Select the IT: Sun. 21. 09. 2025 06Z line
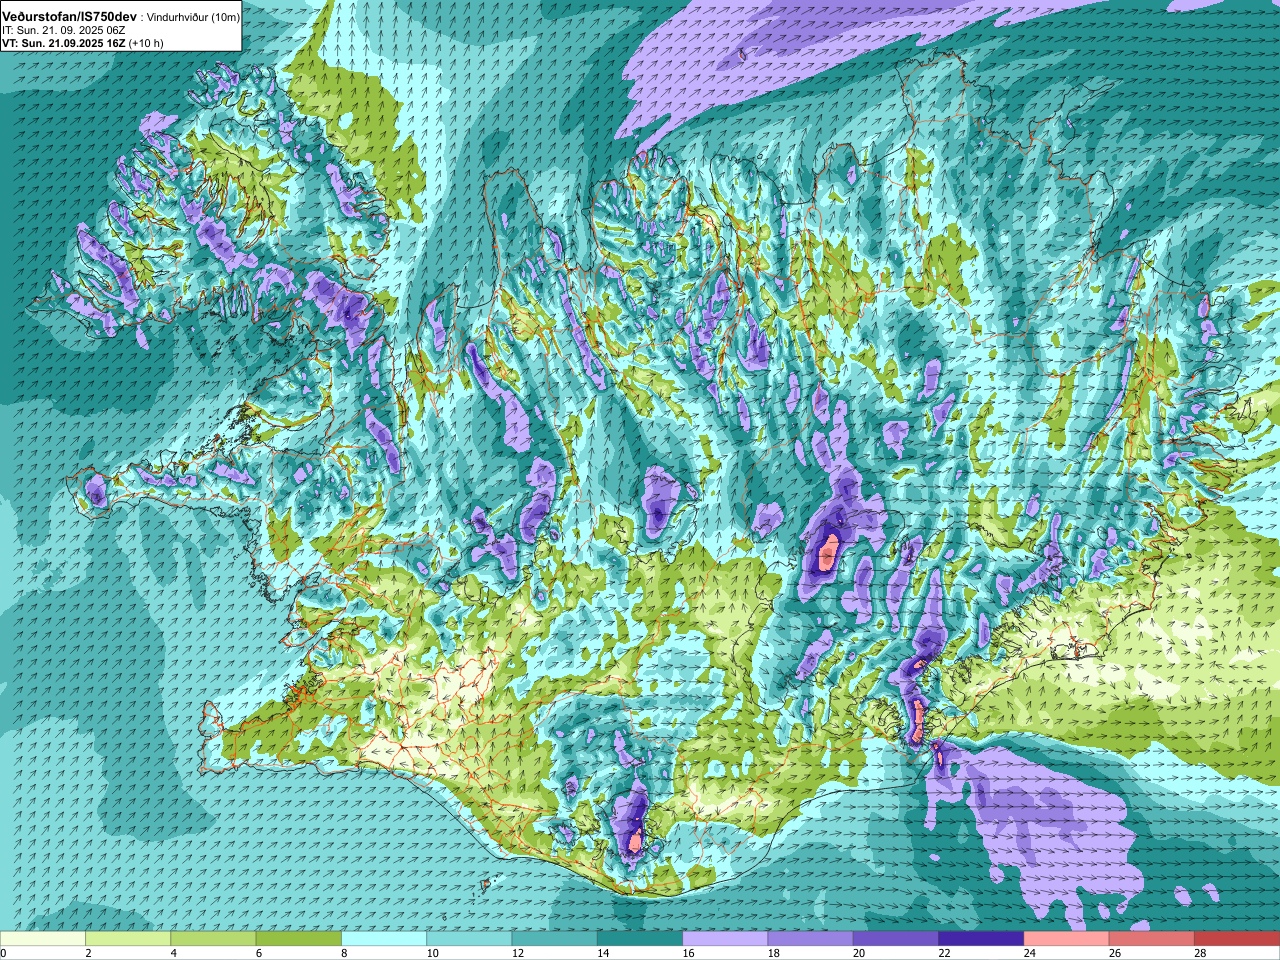 pos(63,31)
